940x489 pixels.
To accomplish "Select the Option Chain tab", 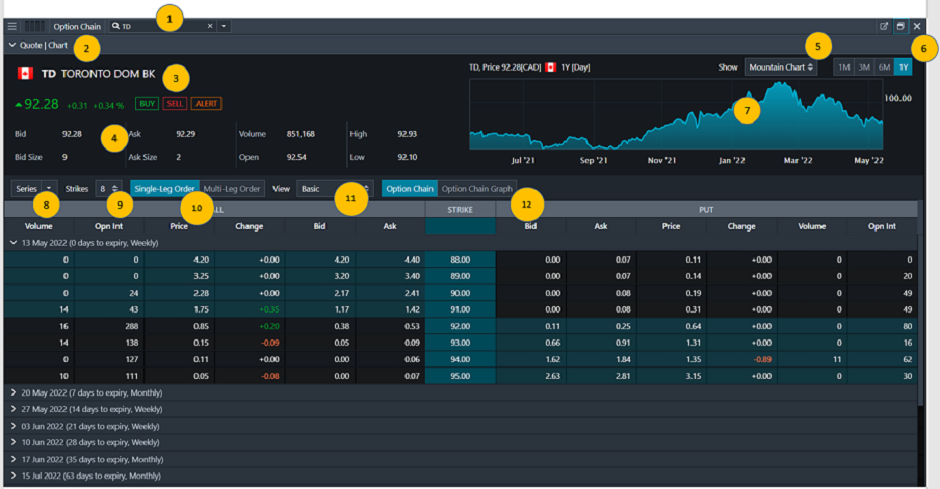I will pyautogui.click(x=410, y=188).
